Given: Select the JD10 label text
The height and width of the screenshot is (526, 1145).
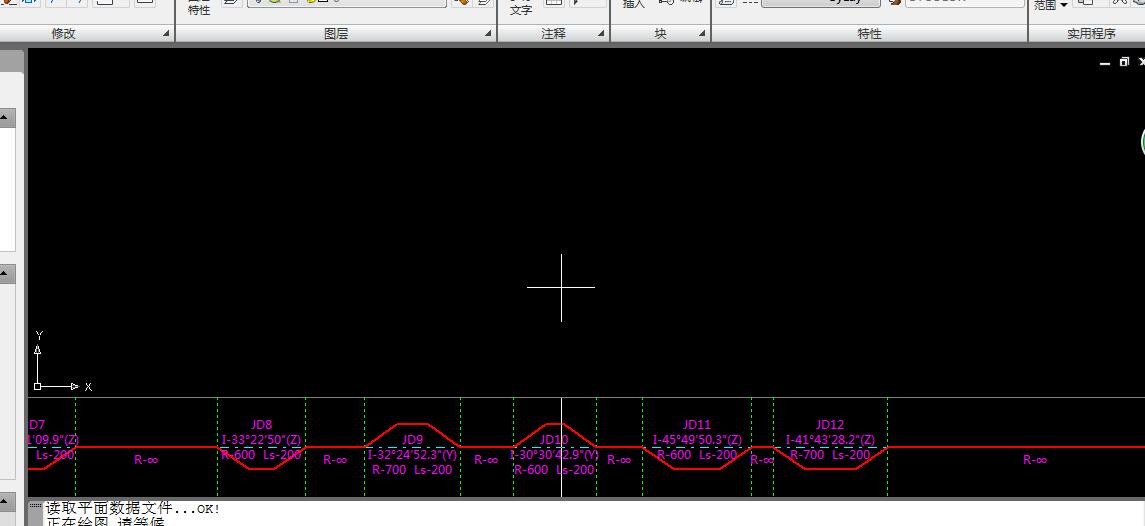Looking at the screenshot, I should [x=554, y=439].
